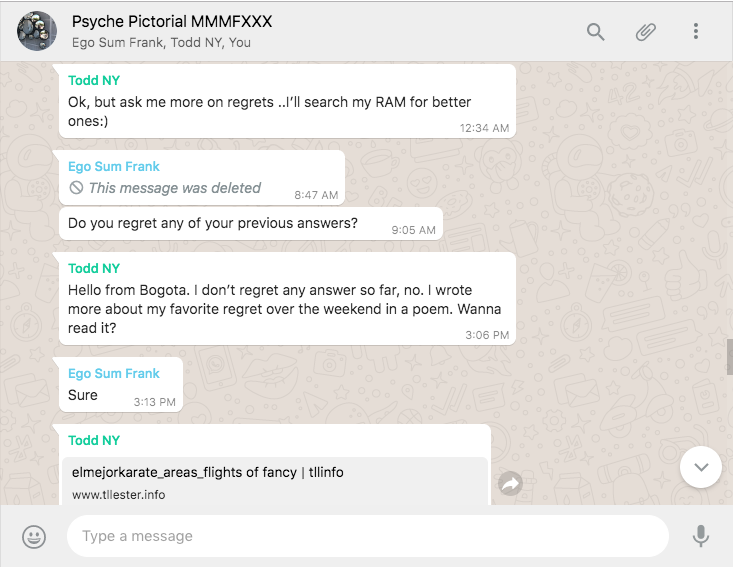Click the forward arrow beside link preview
This screenshot has height=567, width=733.
click(x=510, y=484)
